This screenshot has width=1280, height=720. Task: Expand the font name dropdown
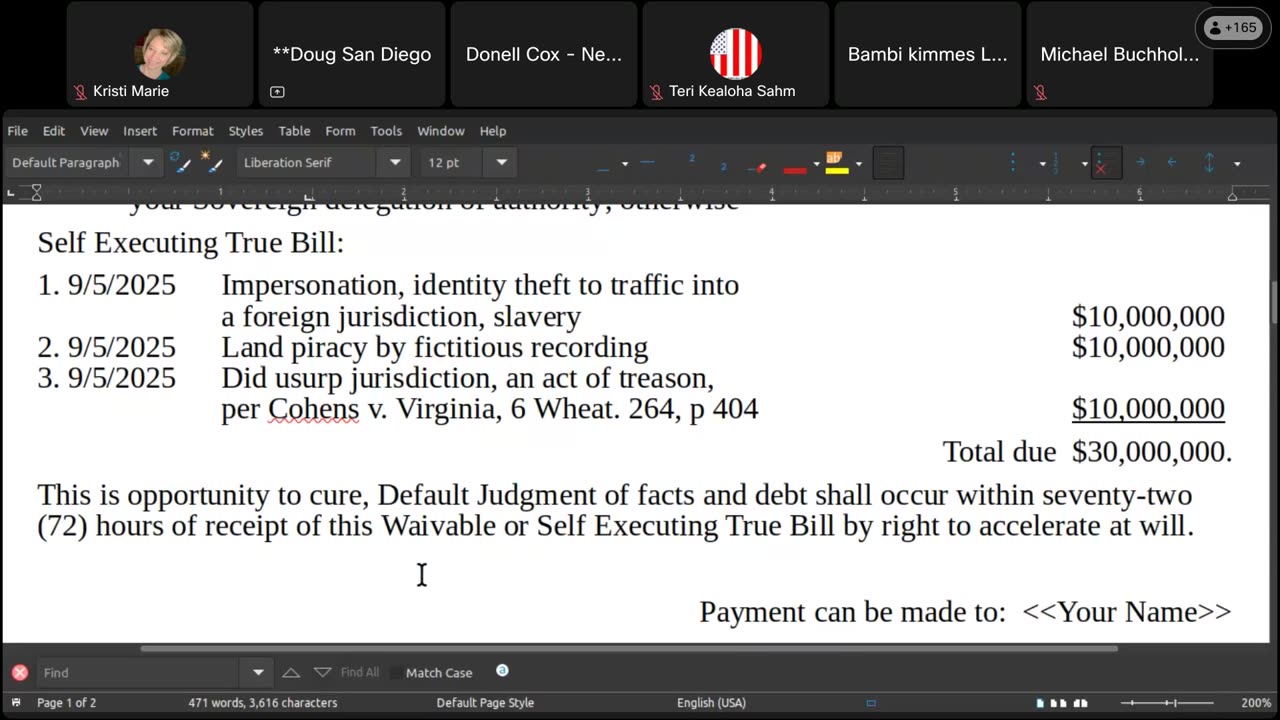click(395, 162)
